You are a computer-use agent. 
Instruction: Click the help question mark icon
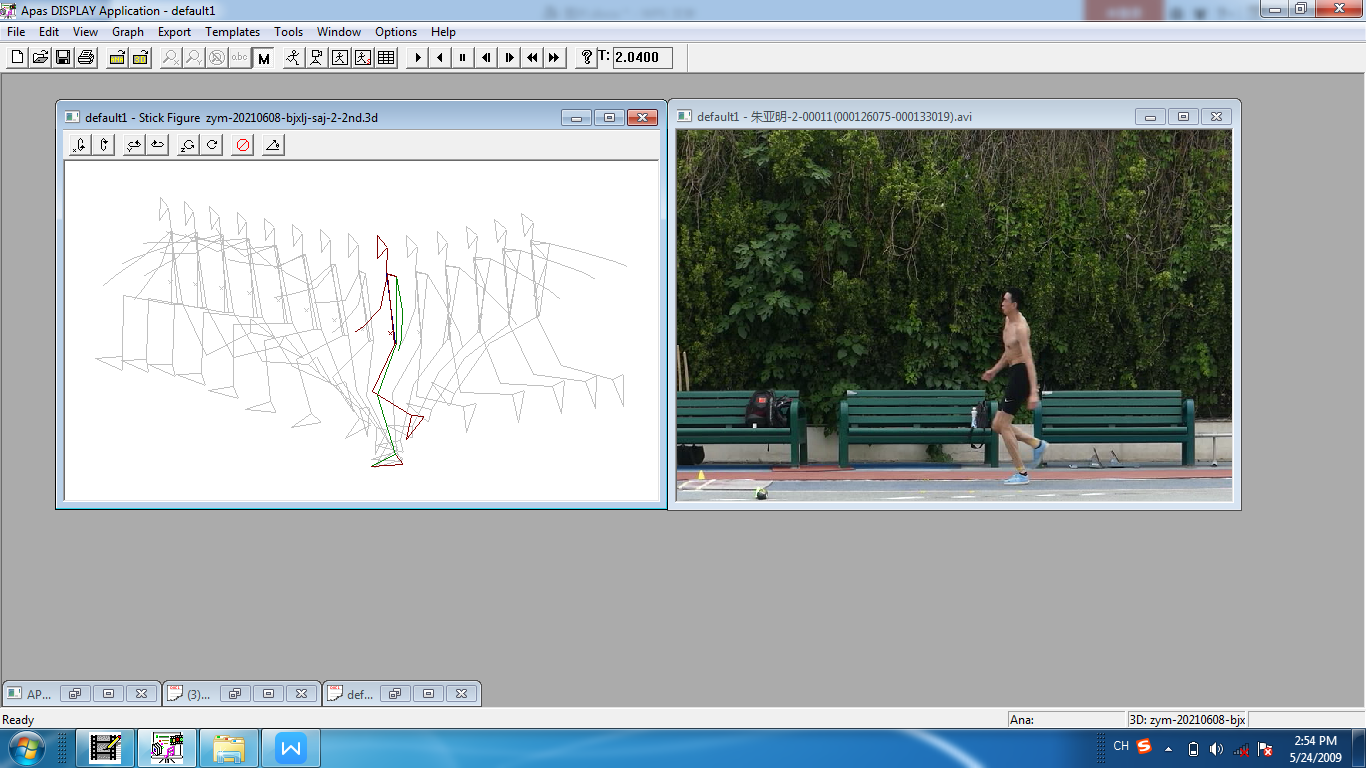point(586,58)
